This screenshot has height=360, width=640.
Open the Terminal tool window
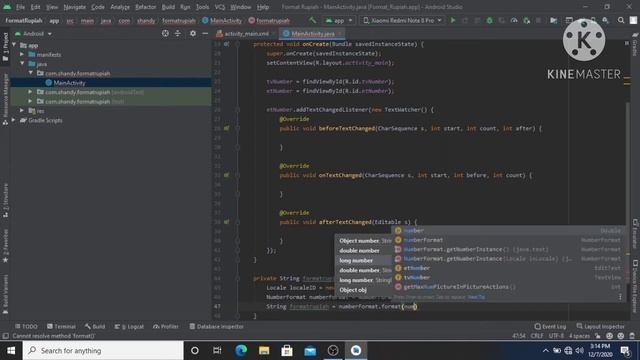pyautogui.click(x=61, y=326)
